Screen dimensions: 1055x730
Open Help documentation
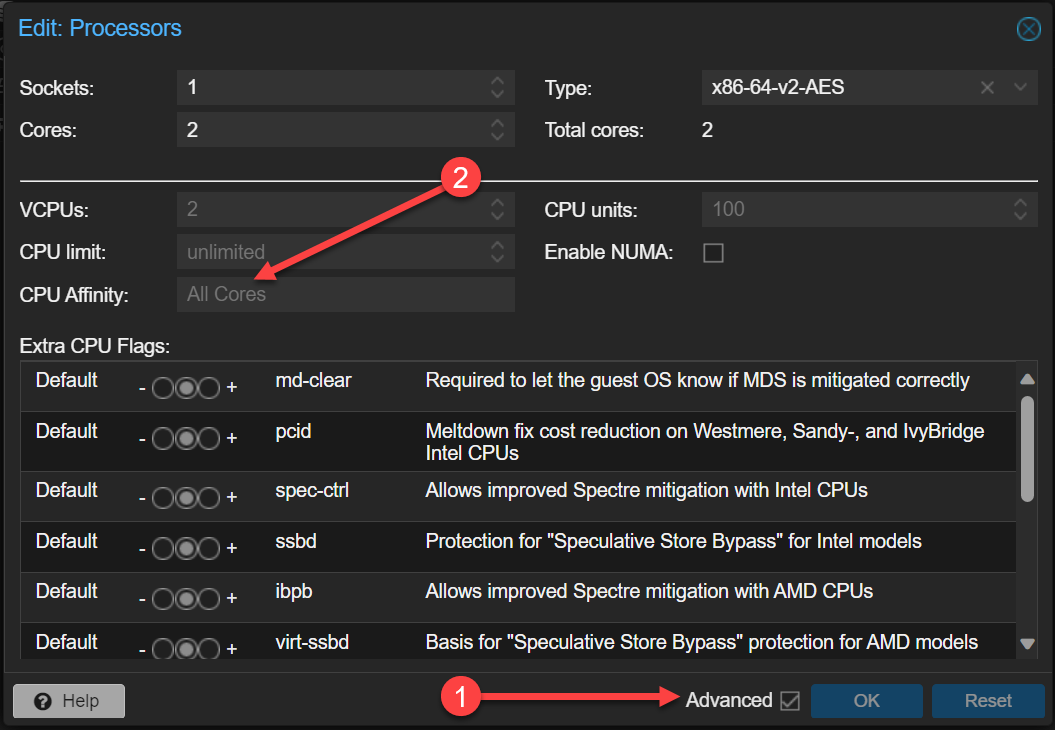pyautogui.click(x=69, y=701)
